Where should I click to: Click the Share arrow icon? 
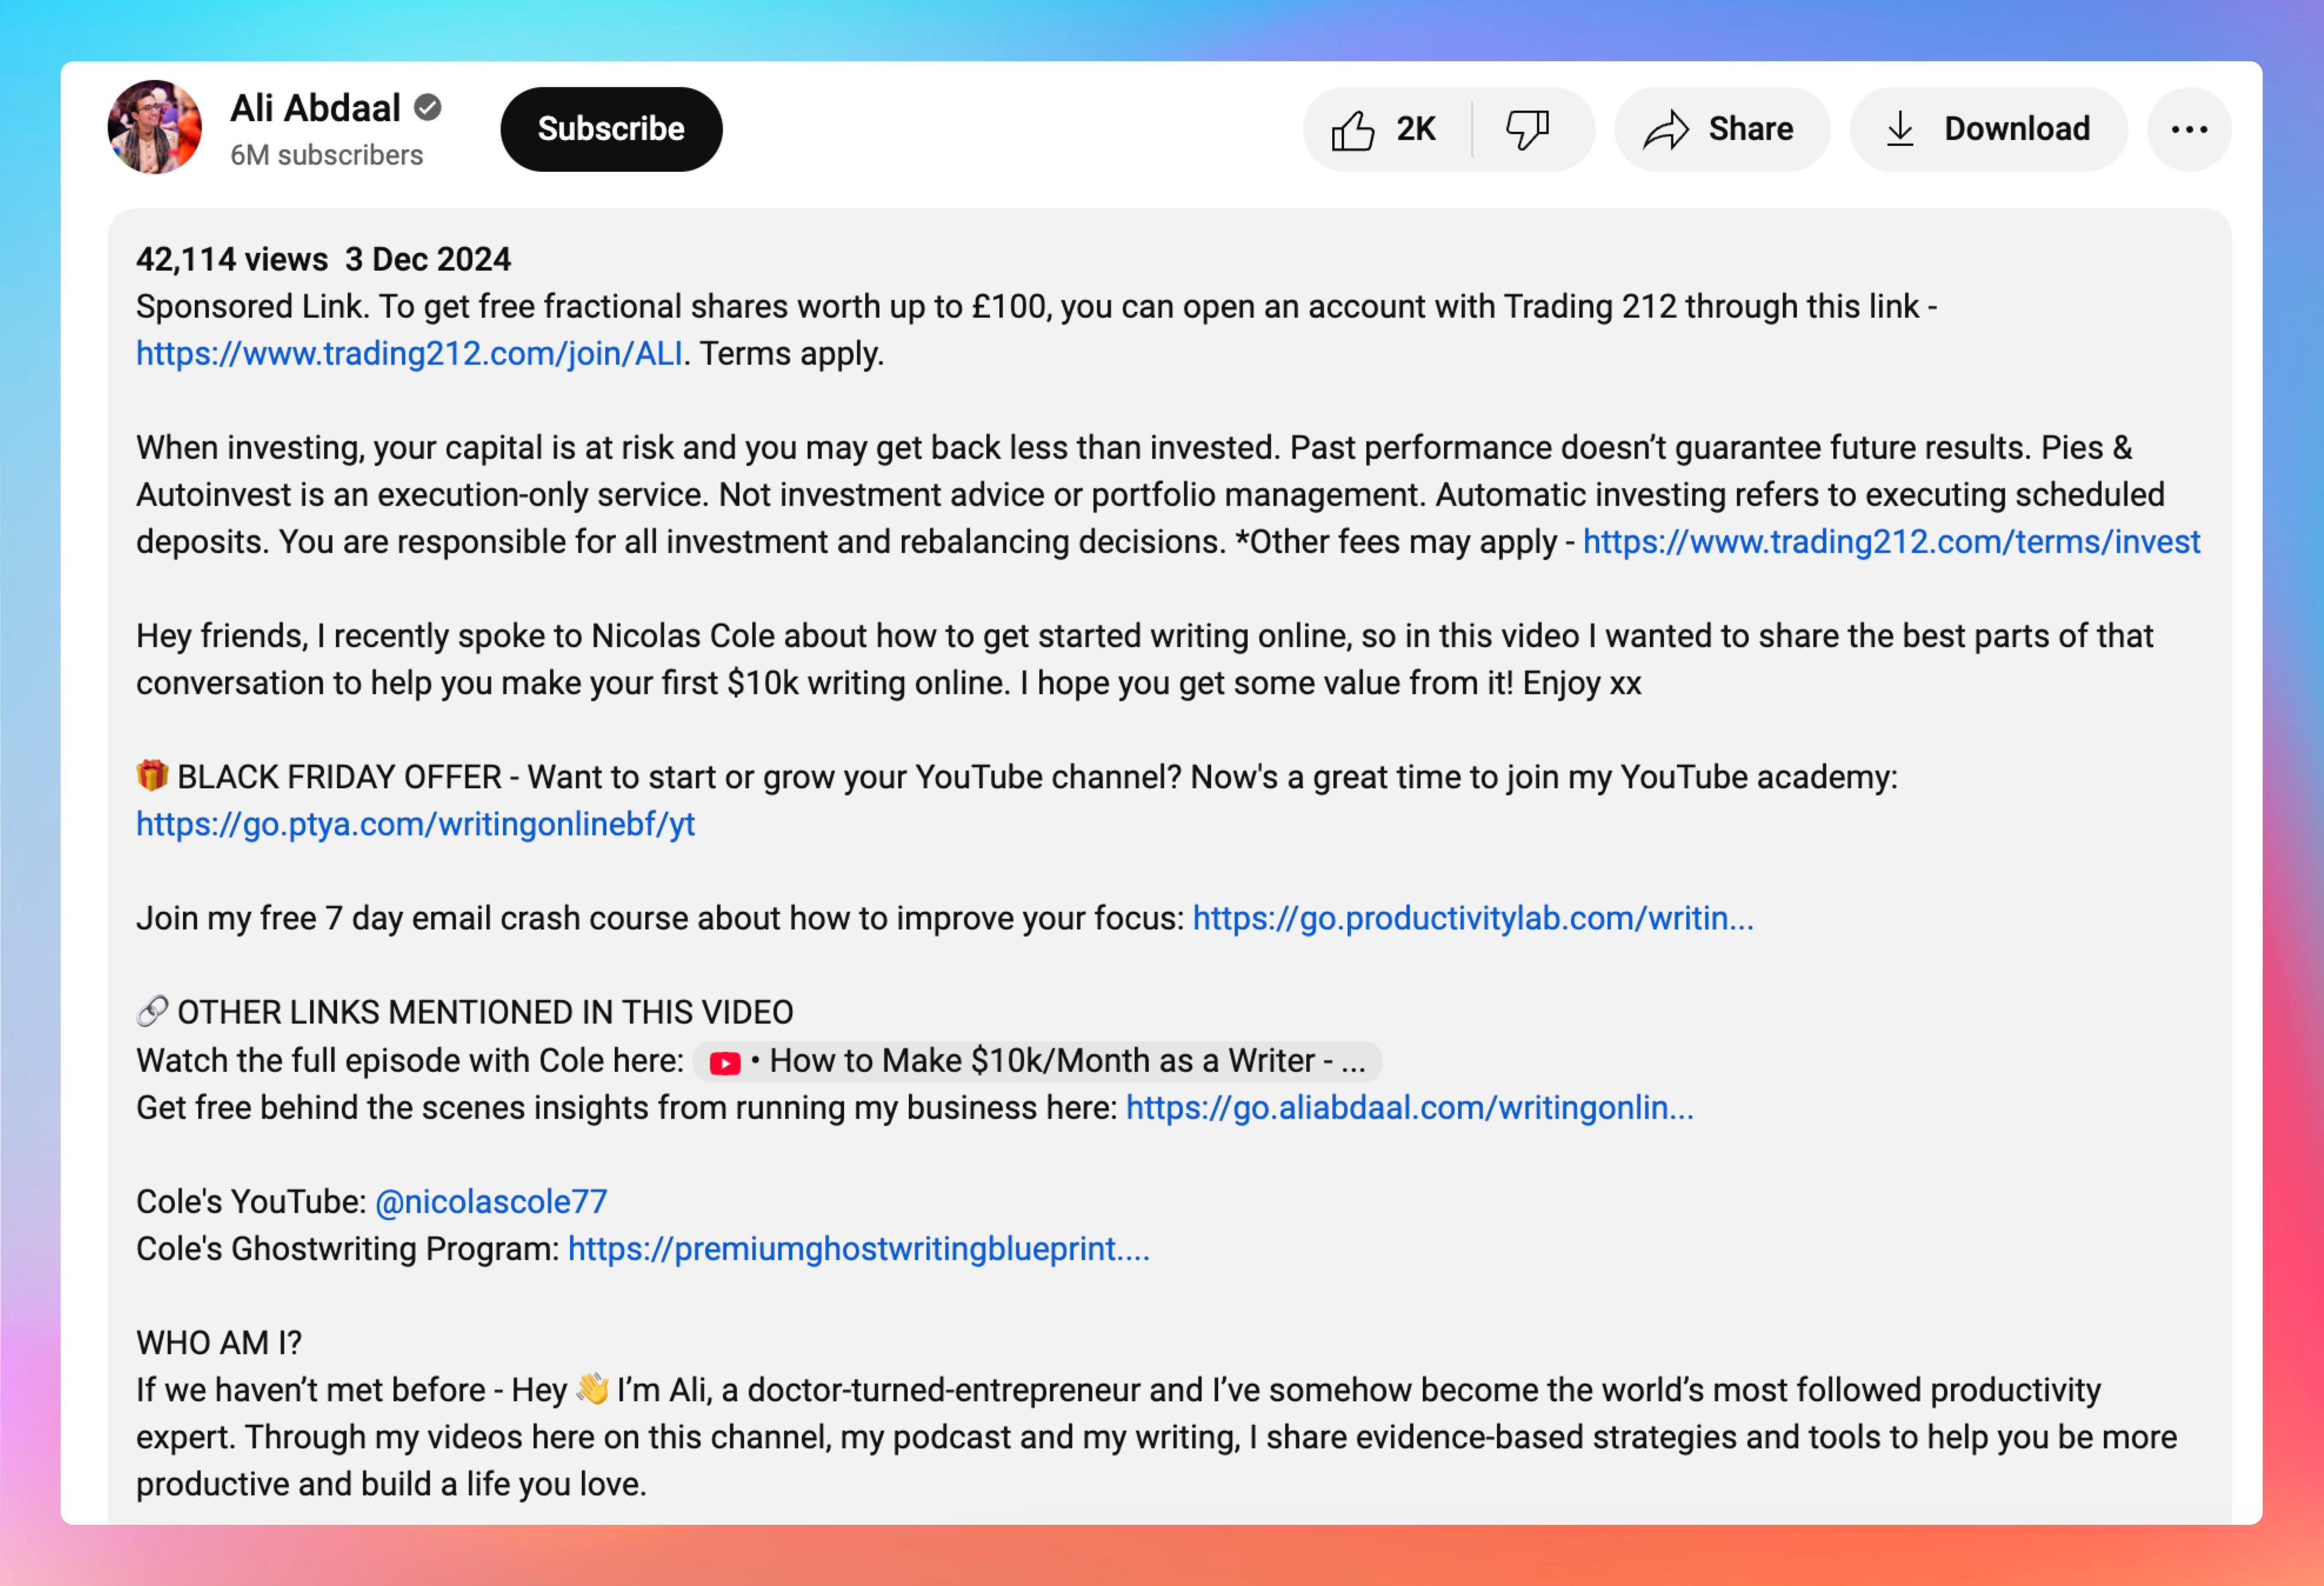[1665, 130]
